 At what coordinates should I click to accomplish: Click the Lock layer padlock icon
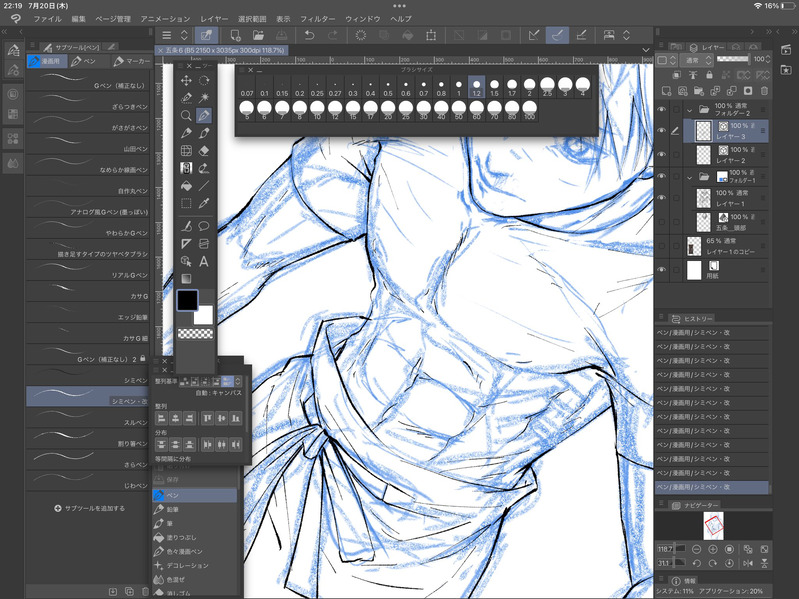point(709,75)
